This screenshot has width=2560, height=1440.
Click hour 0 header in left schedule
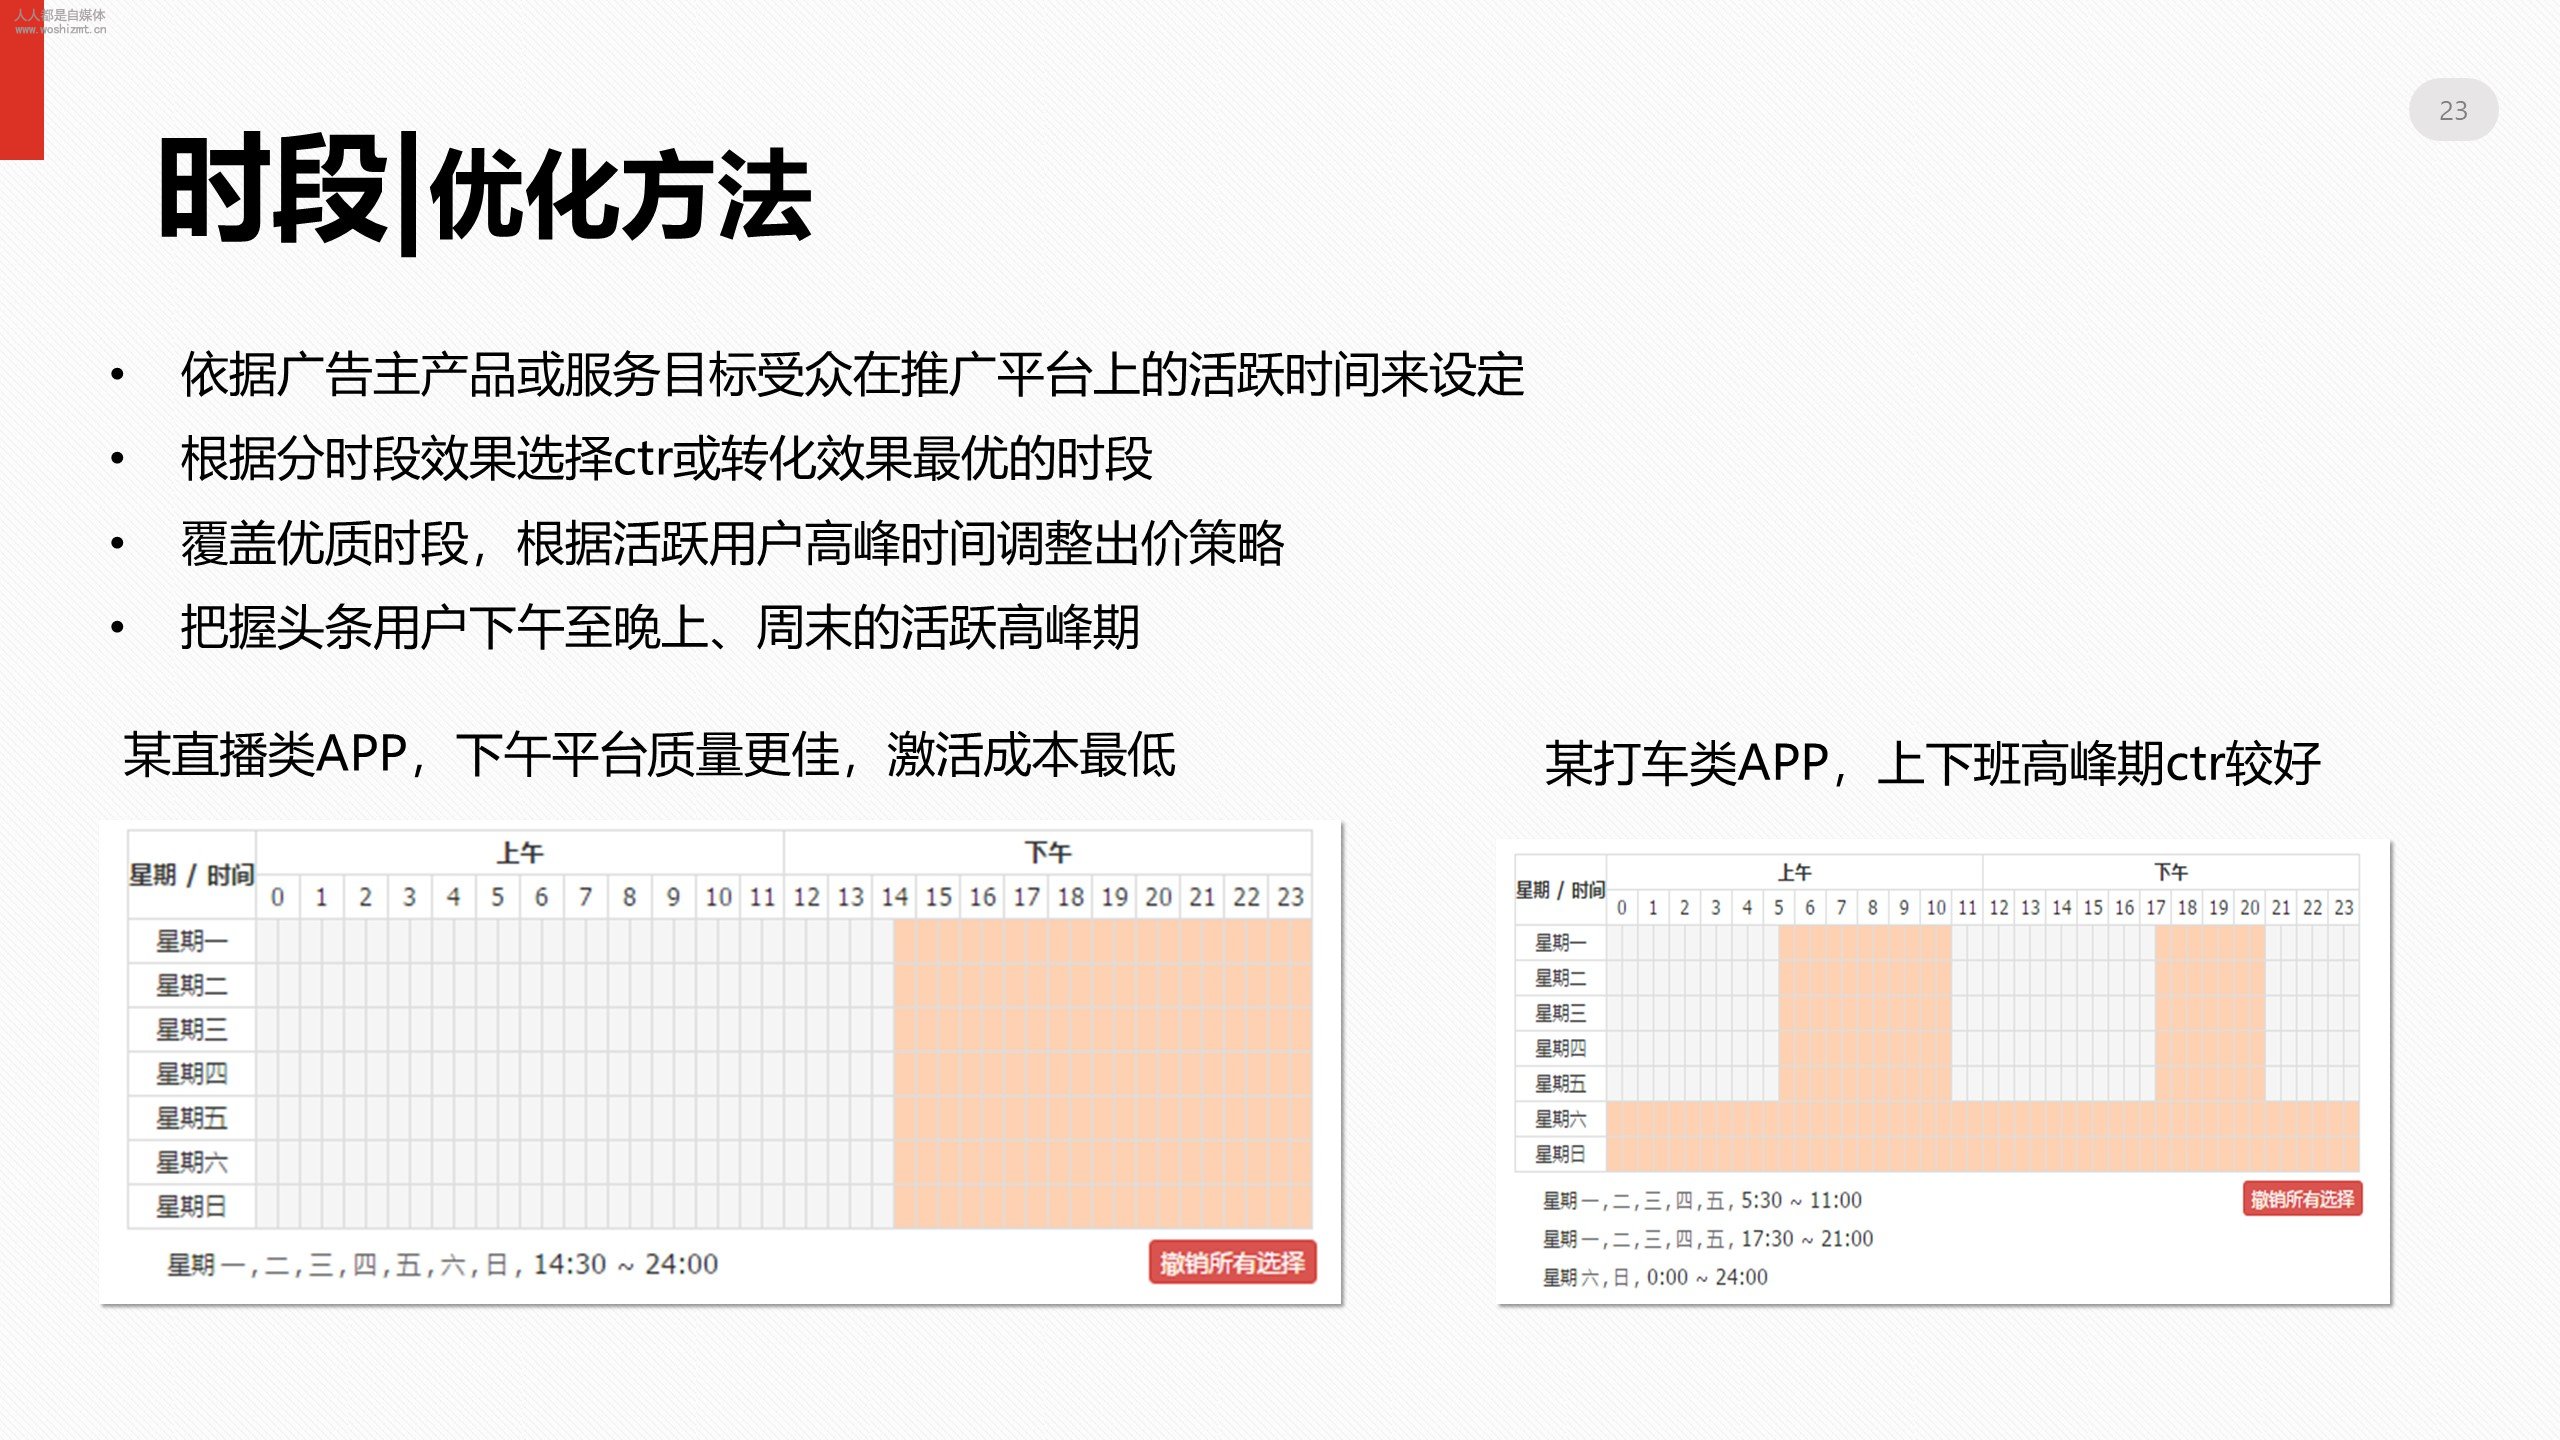278,897
